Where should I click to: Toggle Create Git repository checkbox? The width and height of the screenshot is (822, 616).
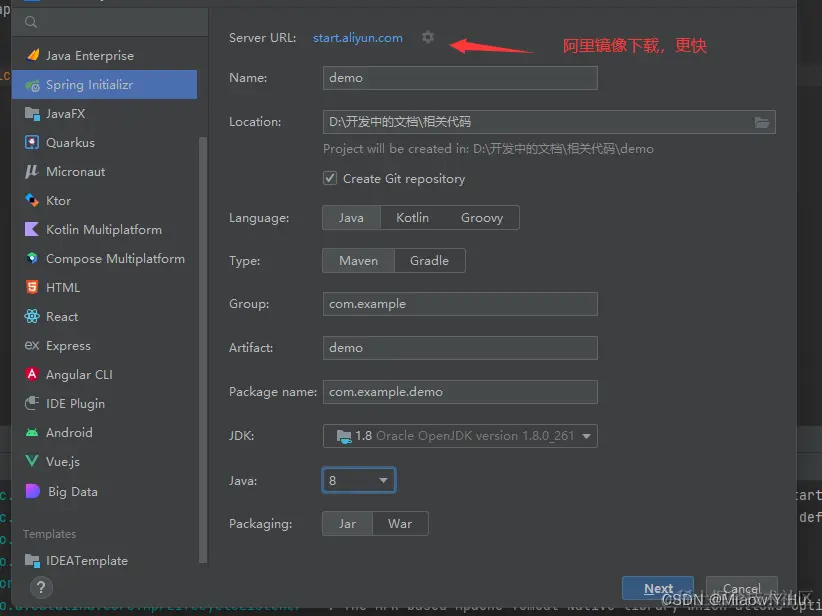tap(330, 178)
